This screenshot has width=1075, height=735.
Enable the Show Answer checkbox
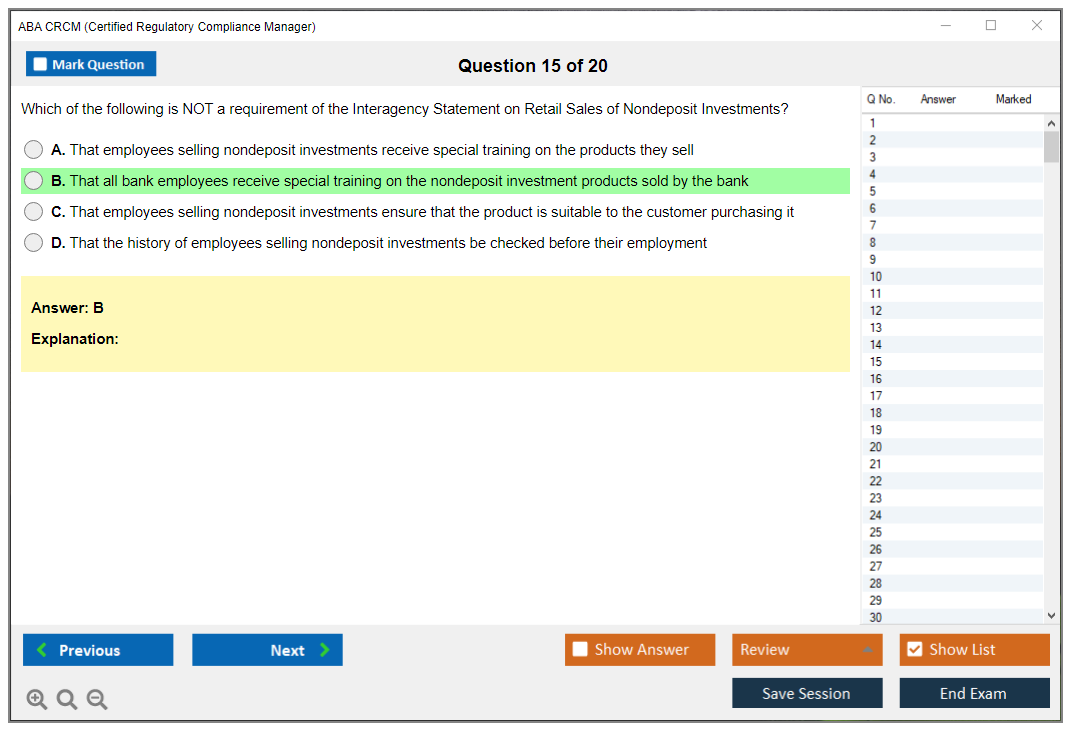coord(581,650)
